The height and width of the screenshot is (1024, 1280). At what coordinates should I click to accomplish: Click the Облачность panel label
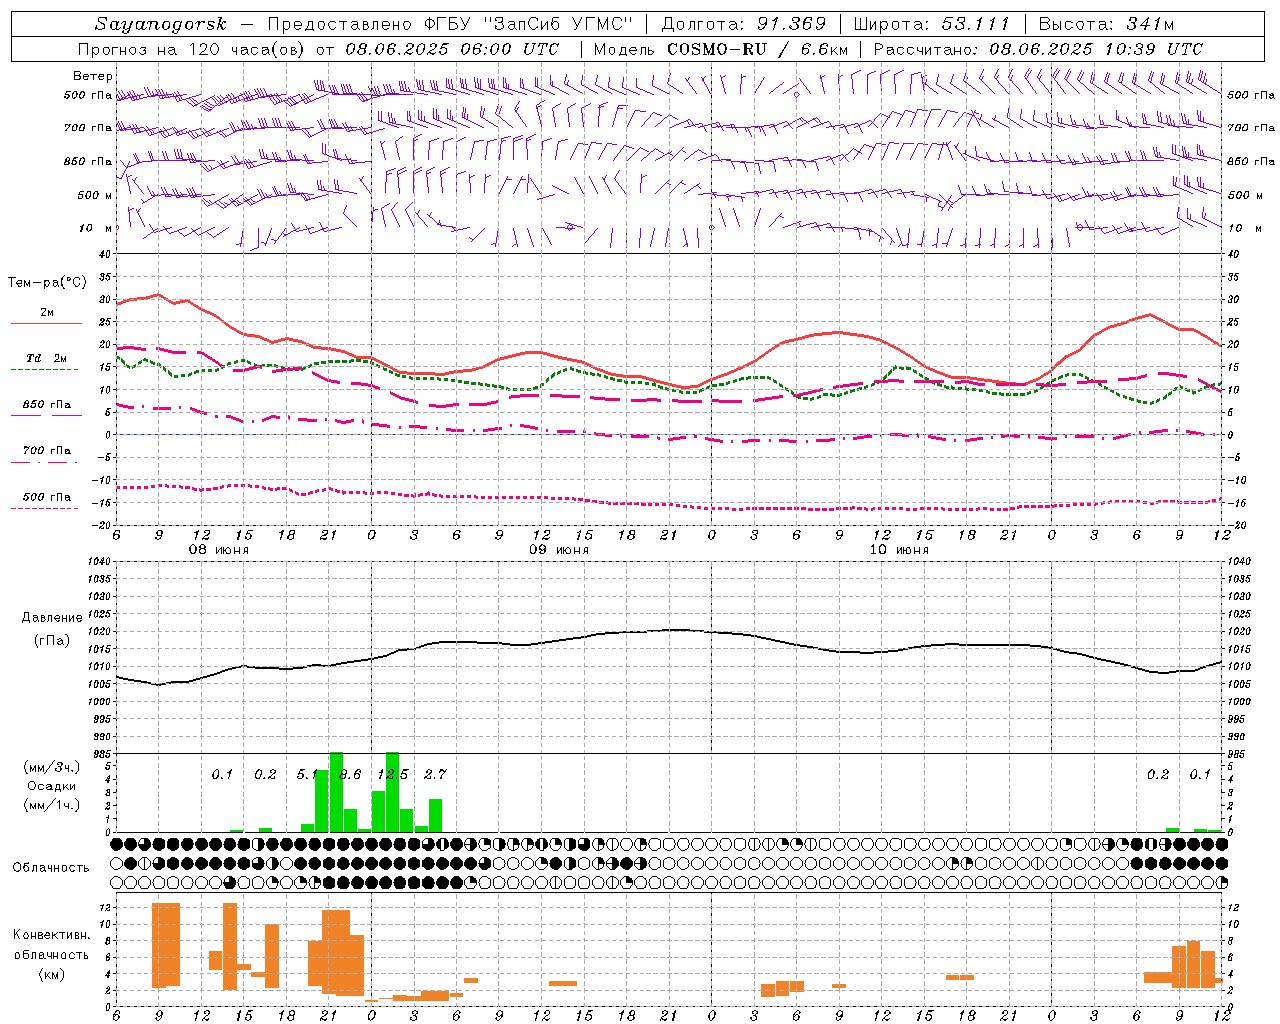click(x=51, y=867)
